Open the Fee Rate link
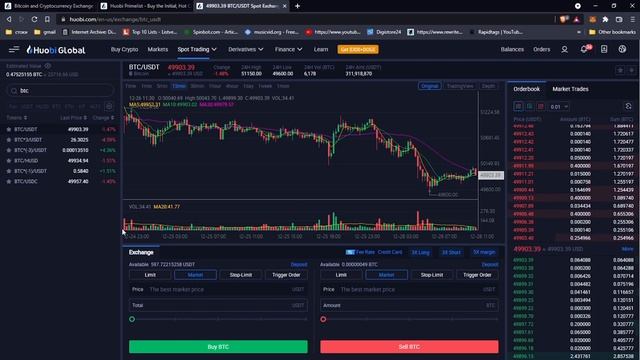Image resolution: width=640 pixels, height=360 pixels. coord(360,252)
